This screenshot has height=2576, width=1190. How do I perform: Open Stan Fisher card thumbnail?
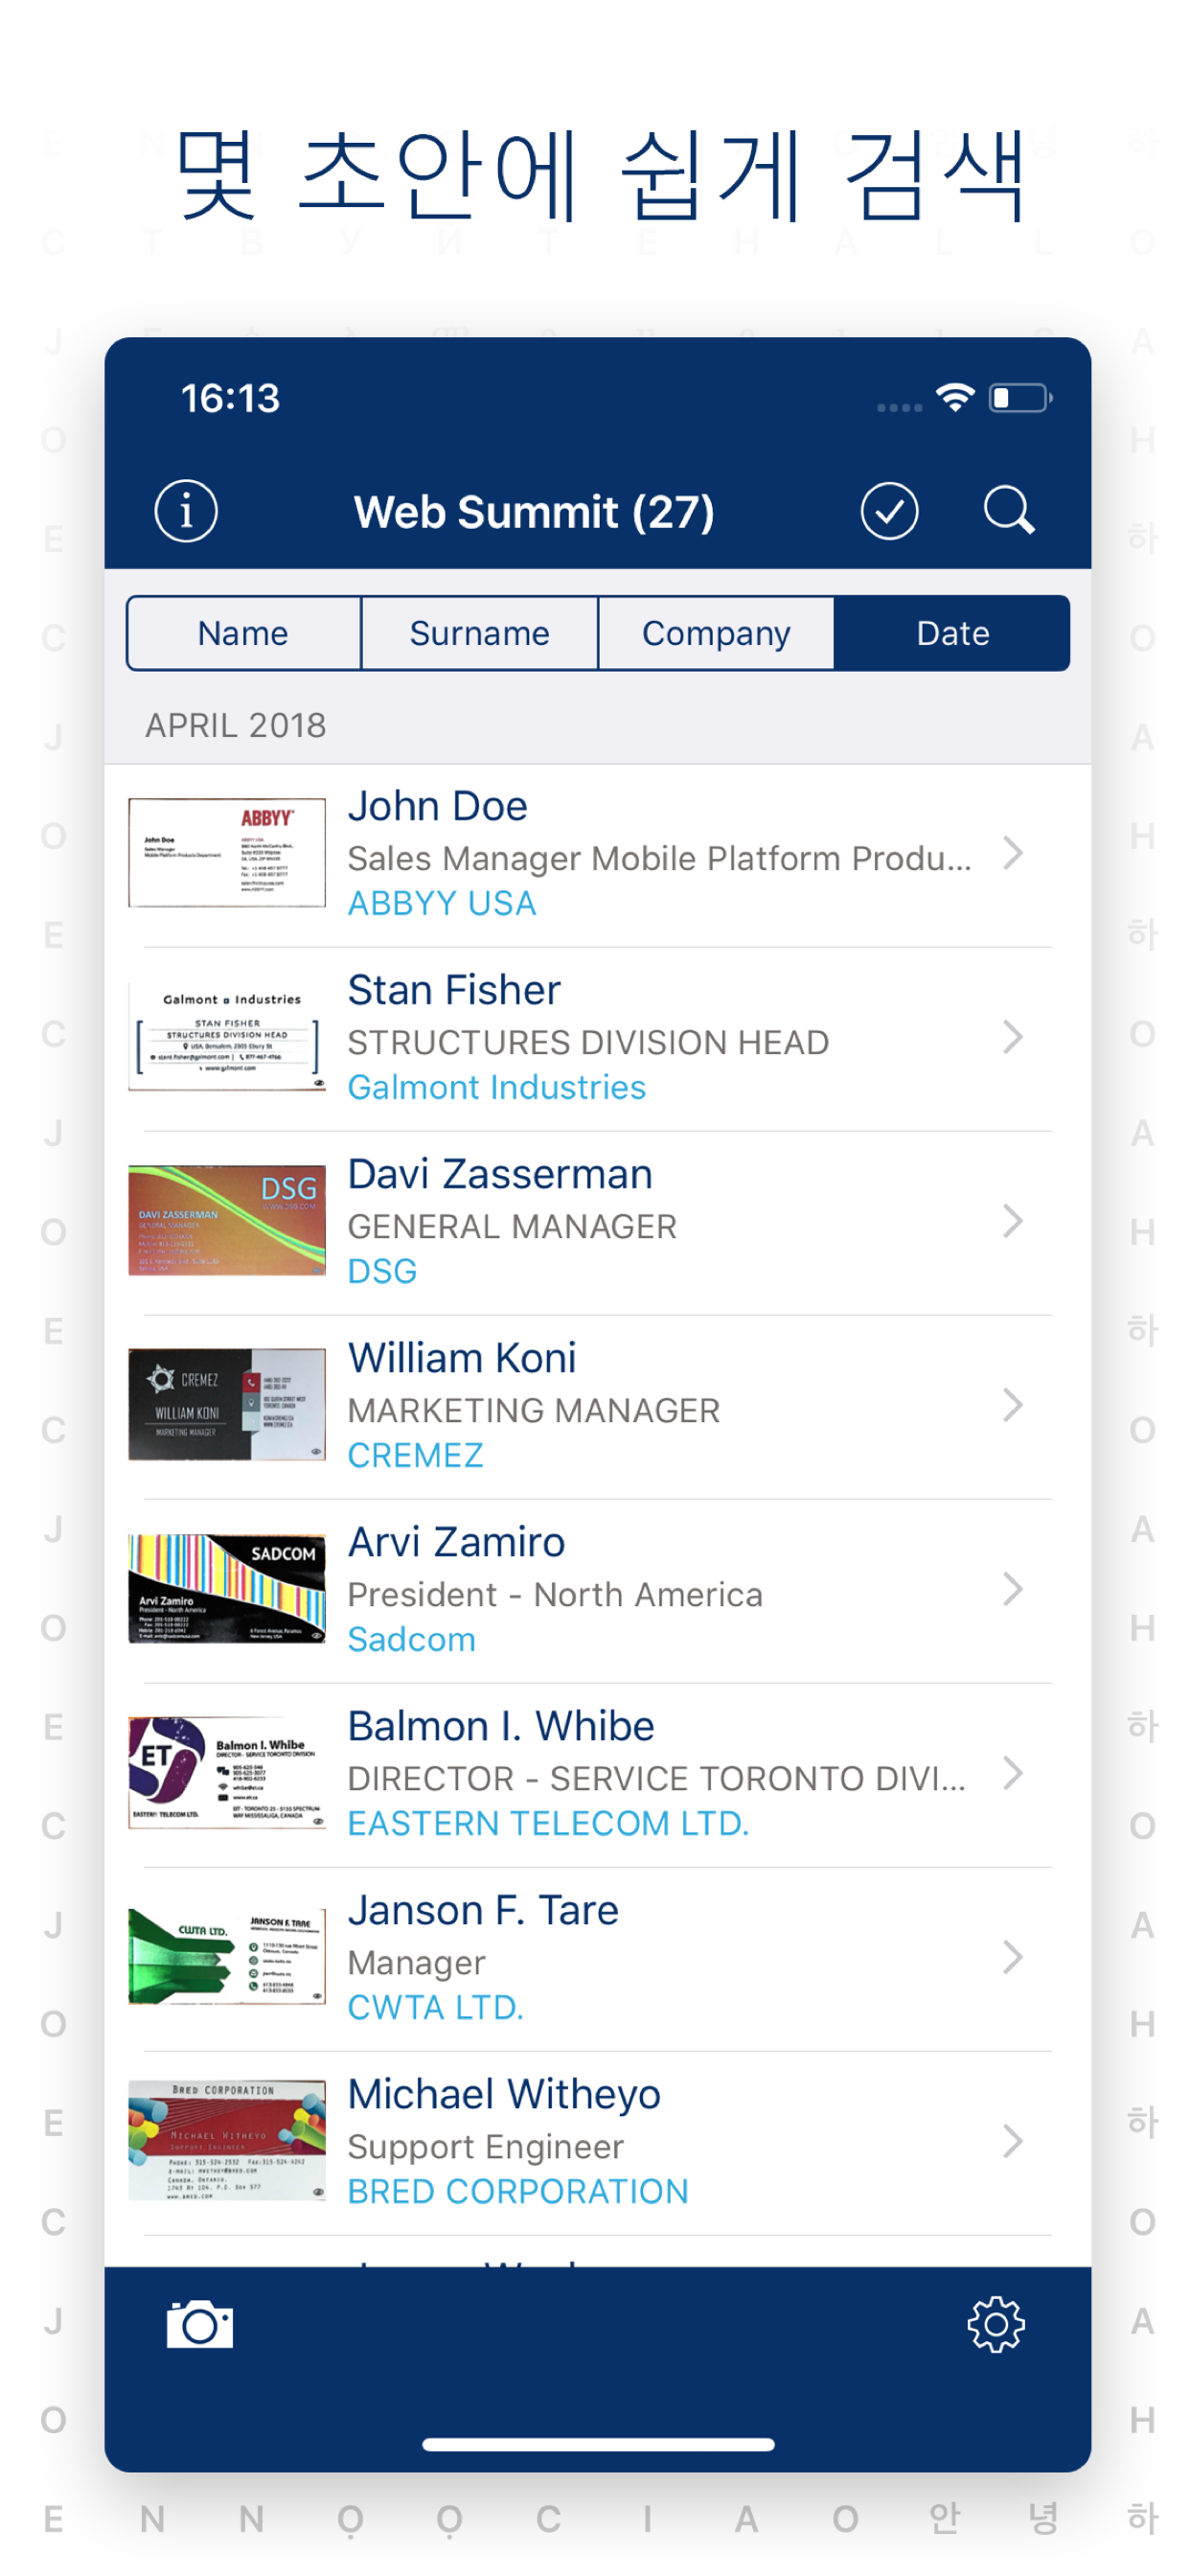tap(227, 1037)
